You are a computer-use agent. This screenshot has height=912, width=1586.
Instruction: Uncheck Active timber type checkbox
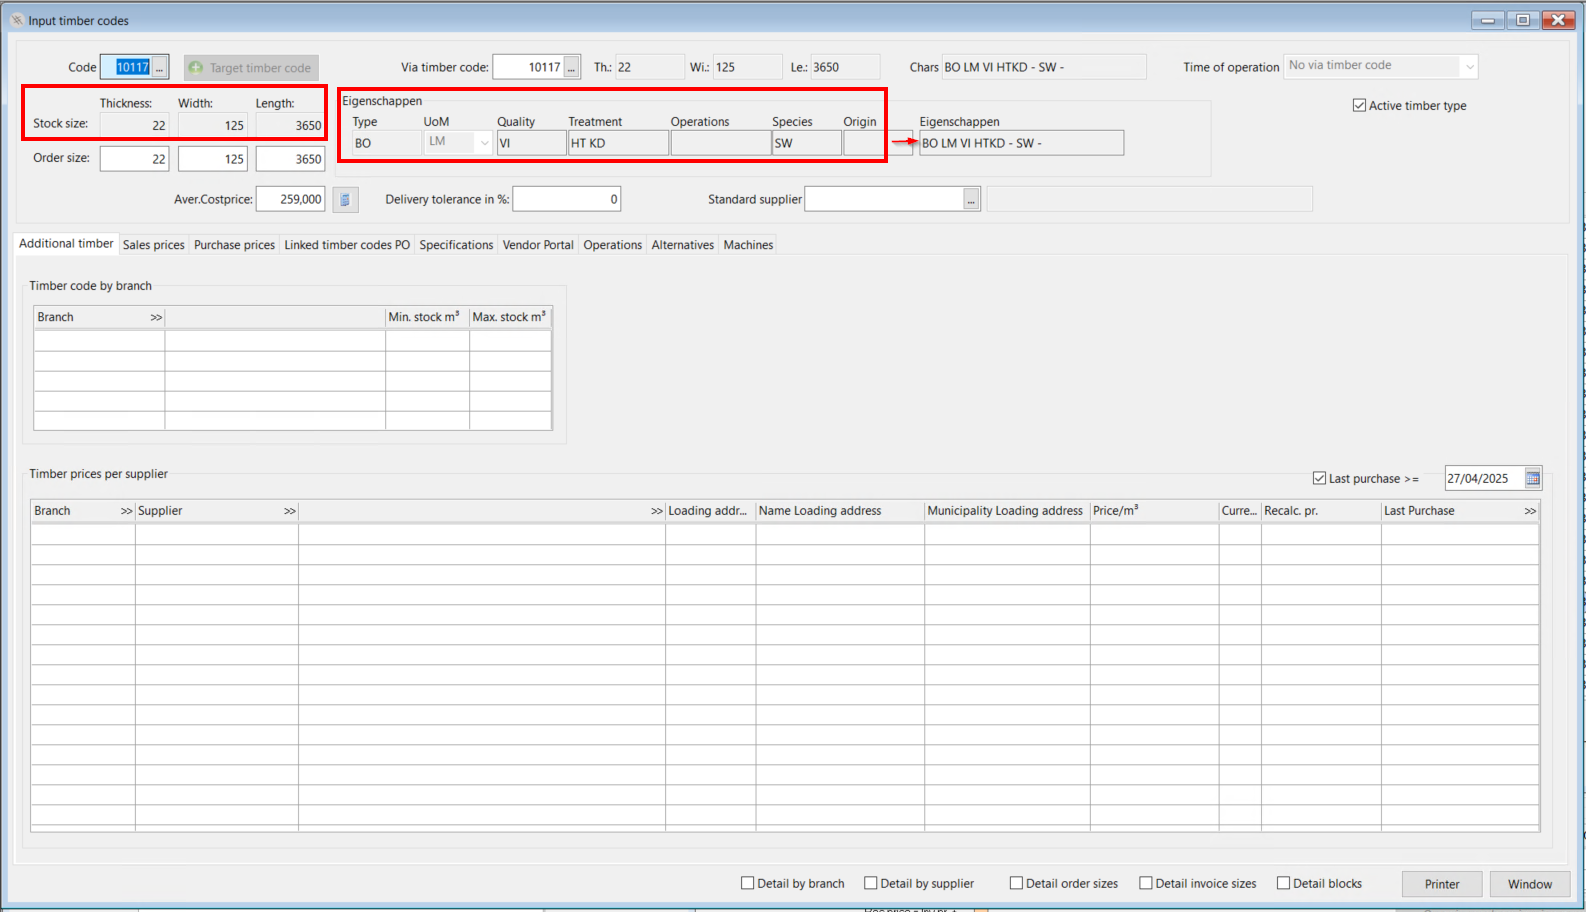pos(1359,105)
